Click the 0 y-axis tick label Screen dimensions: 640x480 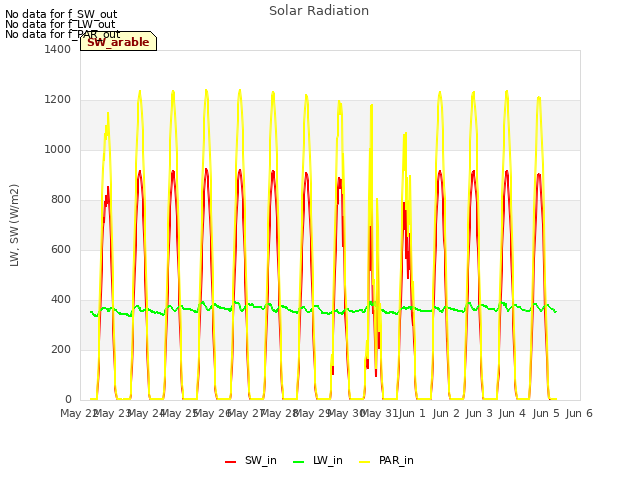pyautogui.click(x=68, y=399)
